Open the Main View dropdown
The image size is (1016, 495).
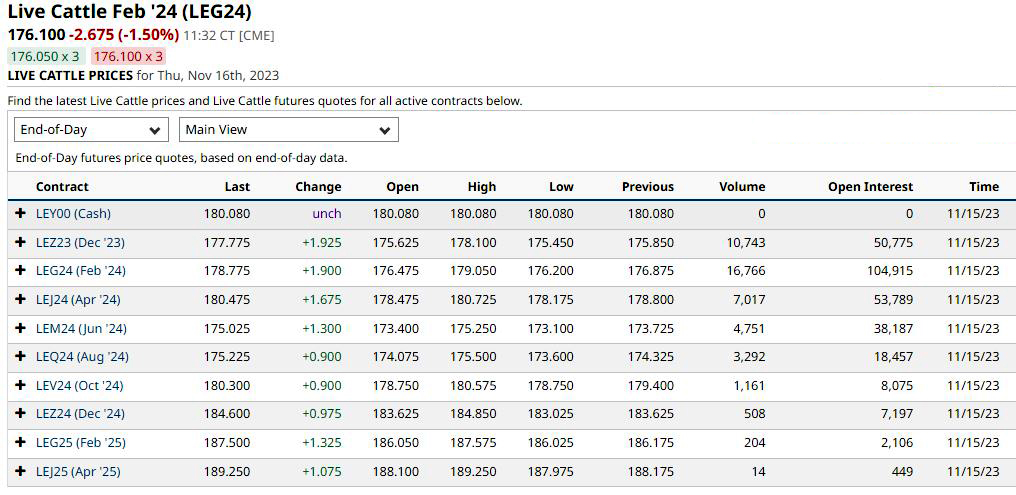(288, 130)
